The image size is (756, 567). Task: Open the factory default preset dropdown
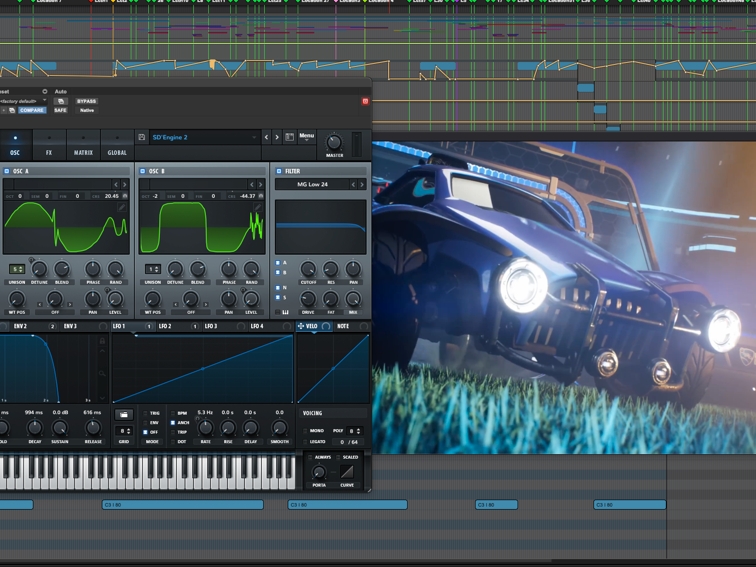click(x=23, y=101)
